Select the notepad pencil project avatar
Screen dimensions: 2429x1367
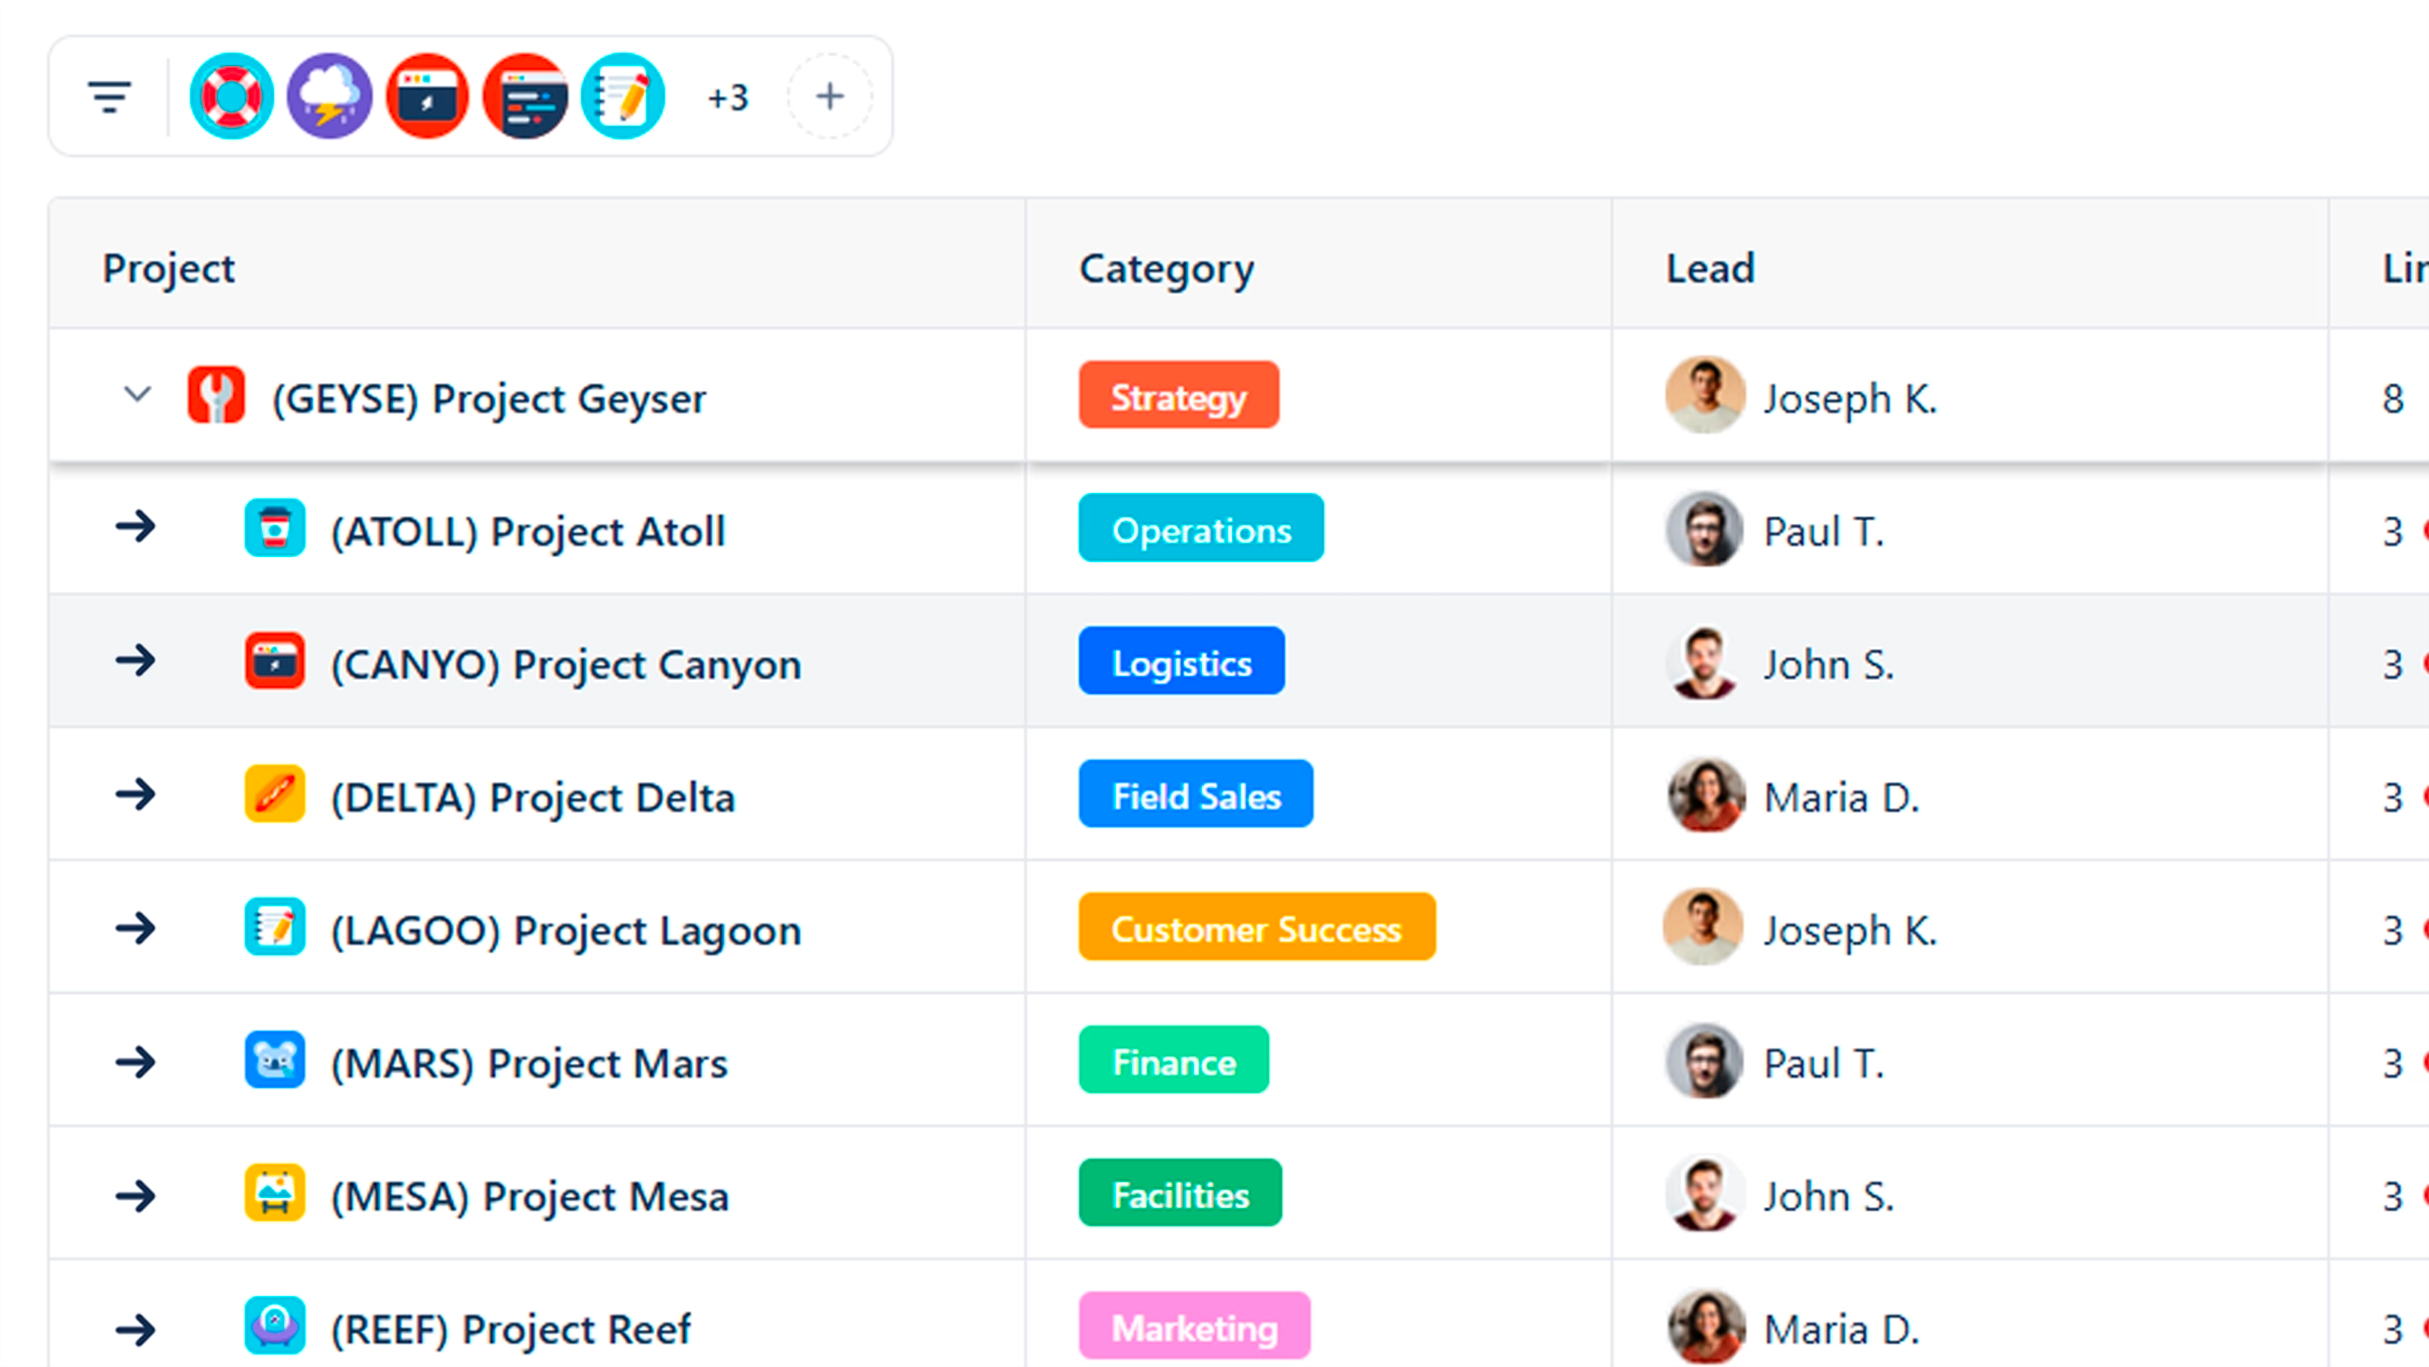pyautogui.click(x=623, y=96)
